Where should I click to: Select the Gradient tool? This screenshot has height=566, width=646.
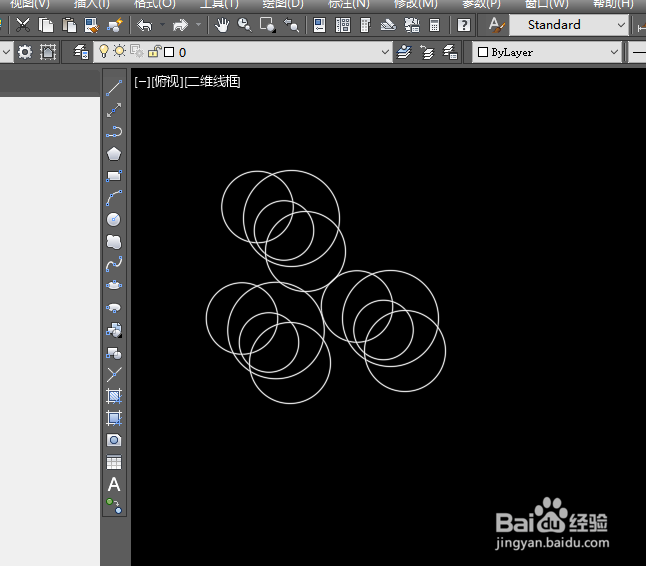point(114,418)
